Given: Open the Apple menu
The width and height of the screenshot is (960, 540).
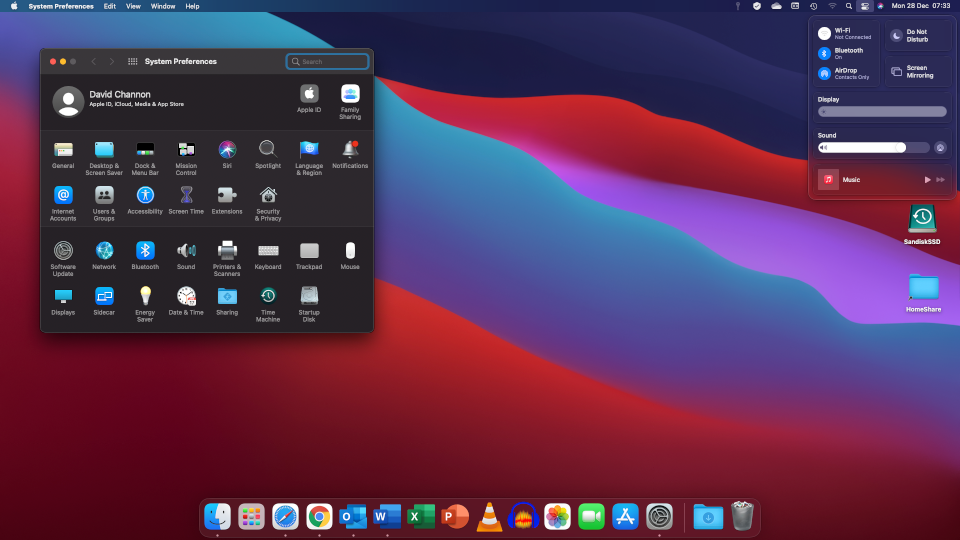Looking at the screenshot, I should coord(13,6).
